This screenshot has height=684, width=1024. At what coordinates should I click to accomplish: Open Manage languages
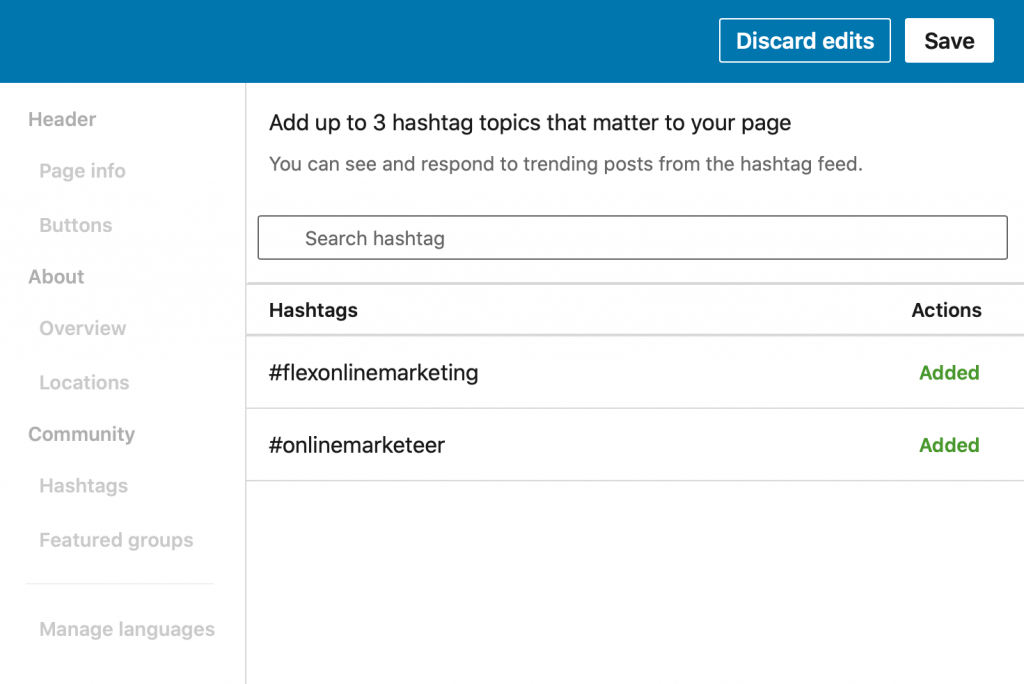(x=127, y=629)
